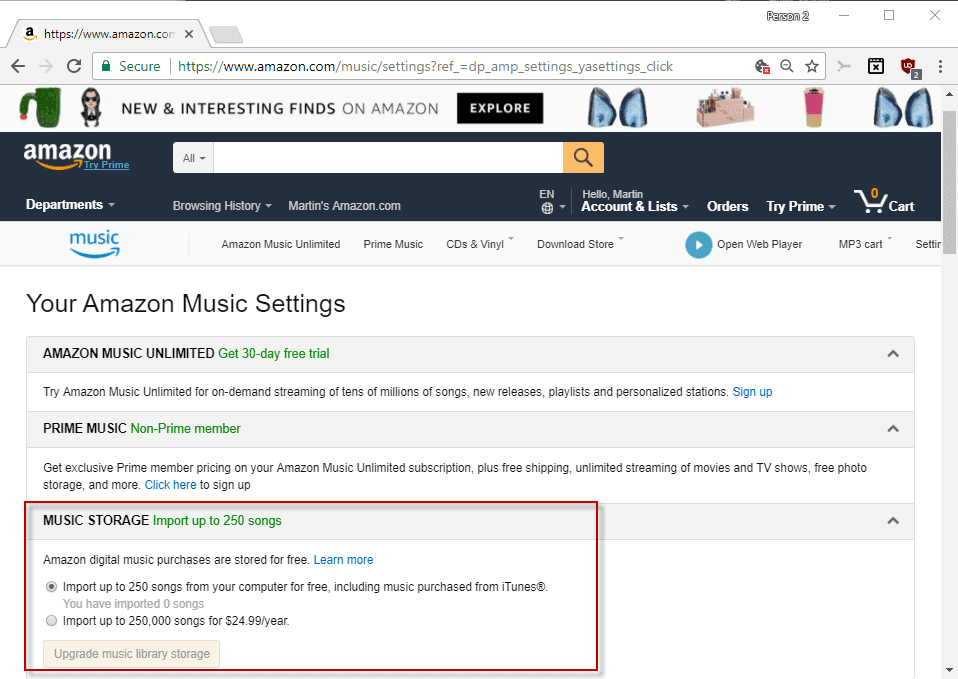Image resolution: width=958 pixels, height=679 pixels.
Task: Click the Open Web Player play icon
Action: coord(698,244)
